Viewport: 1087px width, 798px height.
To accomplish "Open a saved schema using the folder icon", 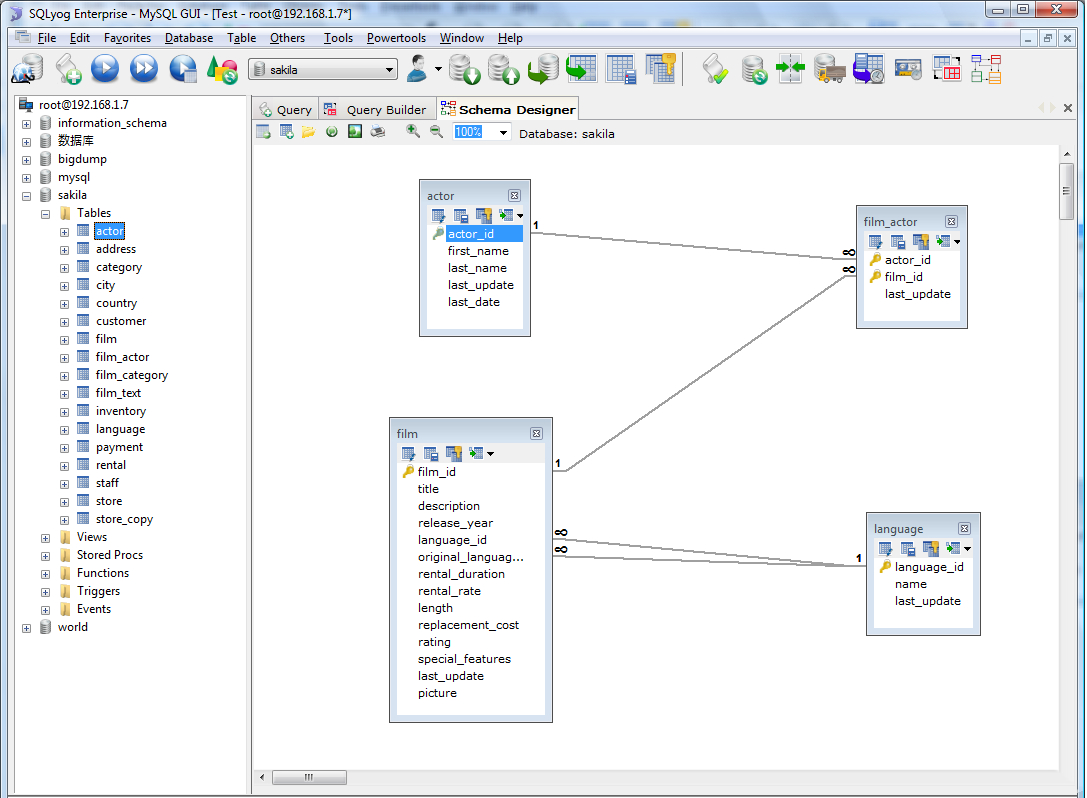I will (311, 131).
